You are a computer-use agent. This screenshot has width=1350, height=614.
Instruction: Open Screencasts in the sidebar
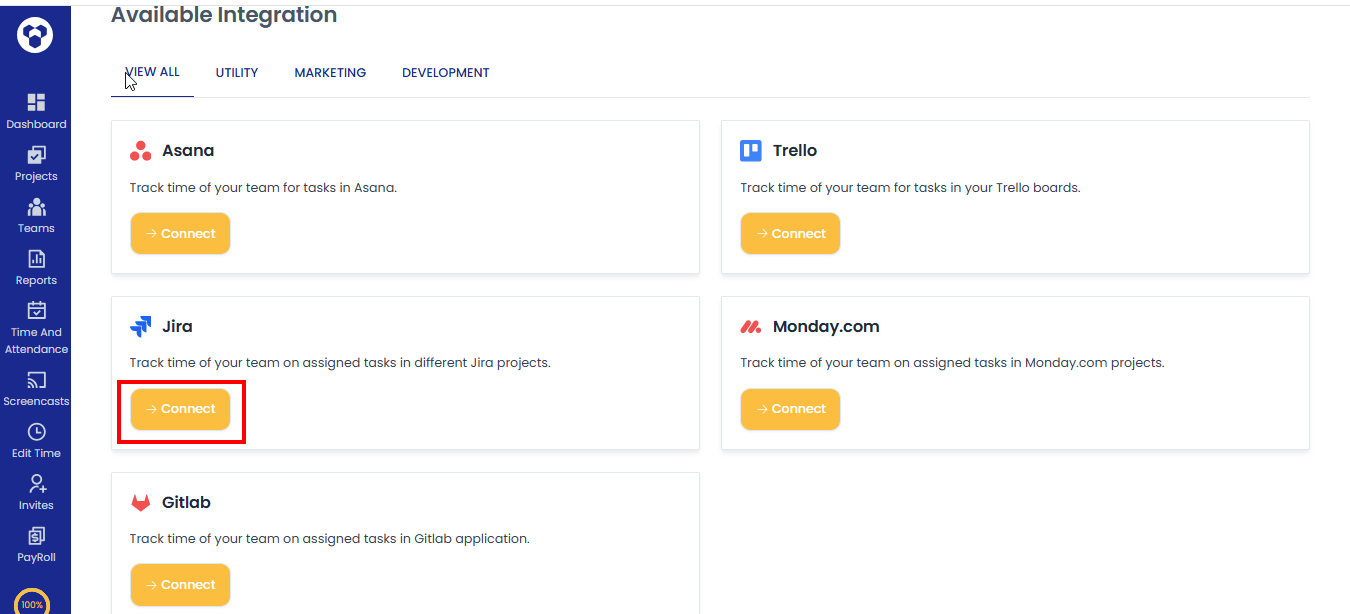coord(36,381)
